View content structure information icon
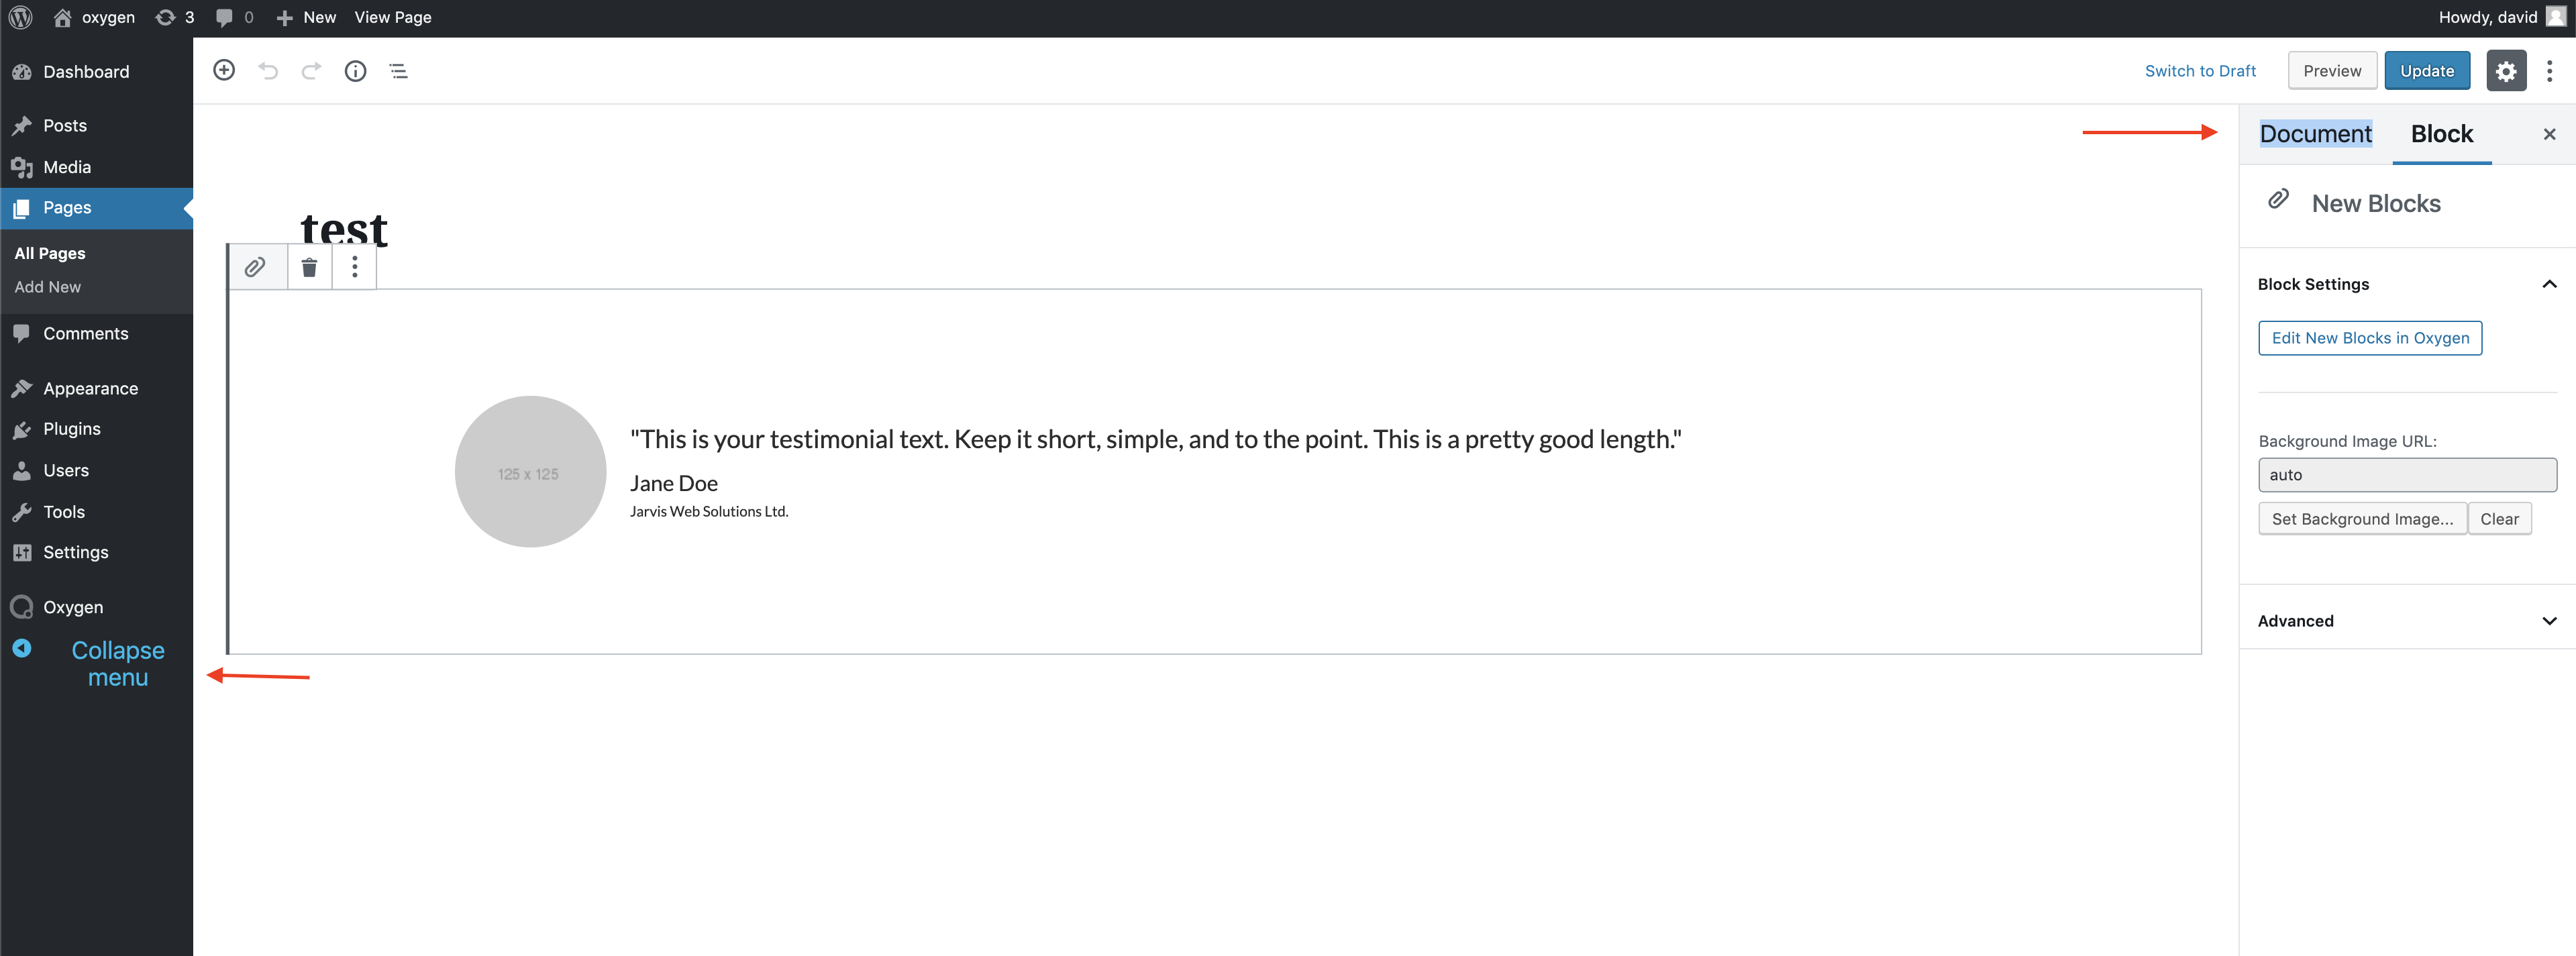The width and height of the screenshot is (2576, 956). tap(355, 70)
